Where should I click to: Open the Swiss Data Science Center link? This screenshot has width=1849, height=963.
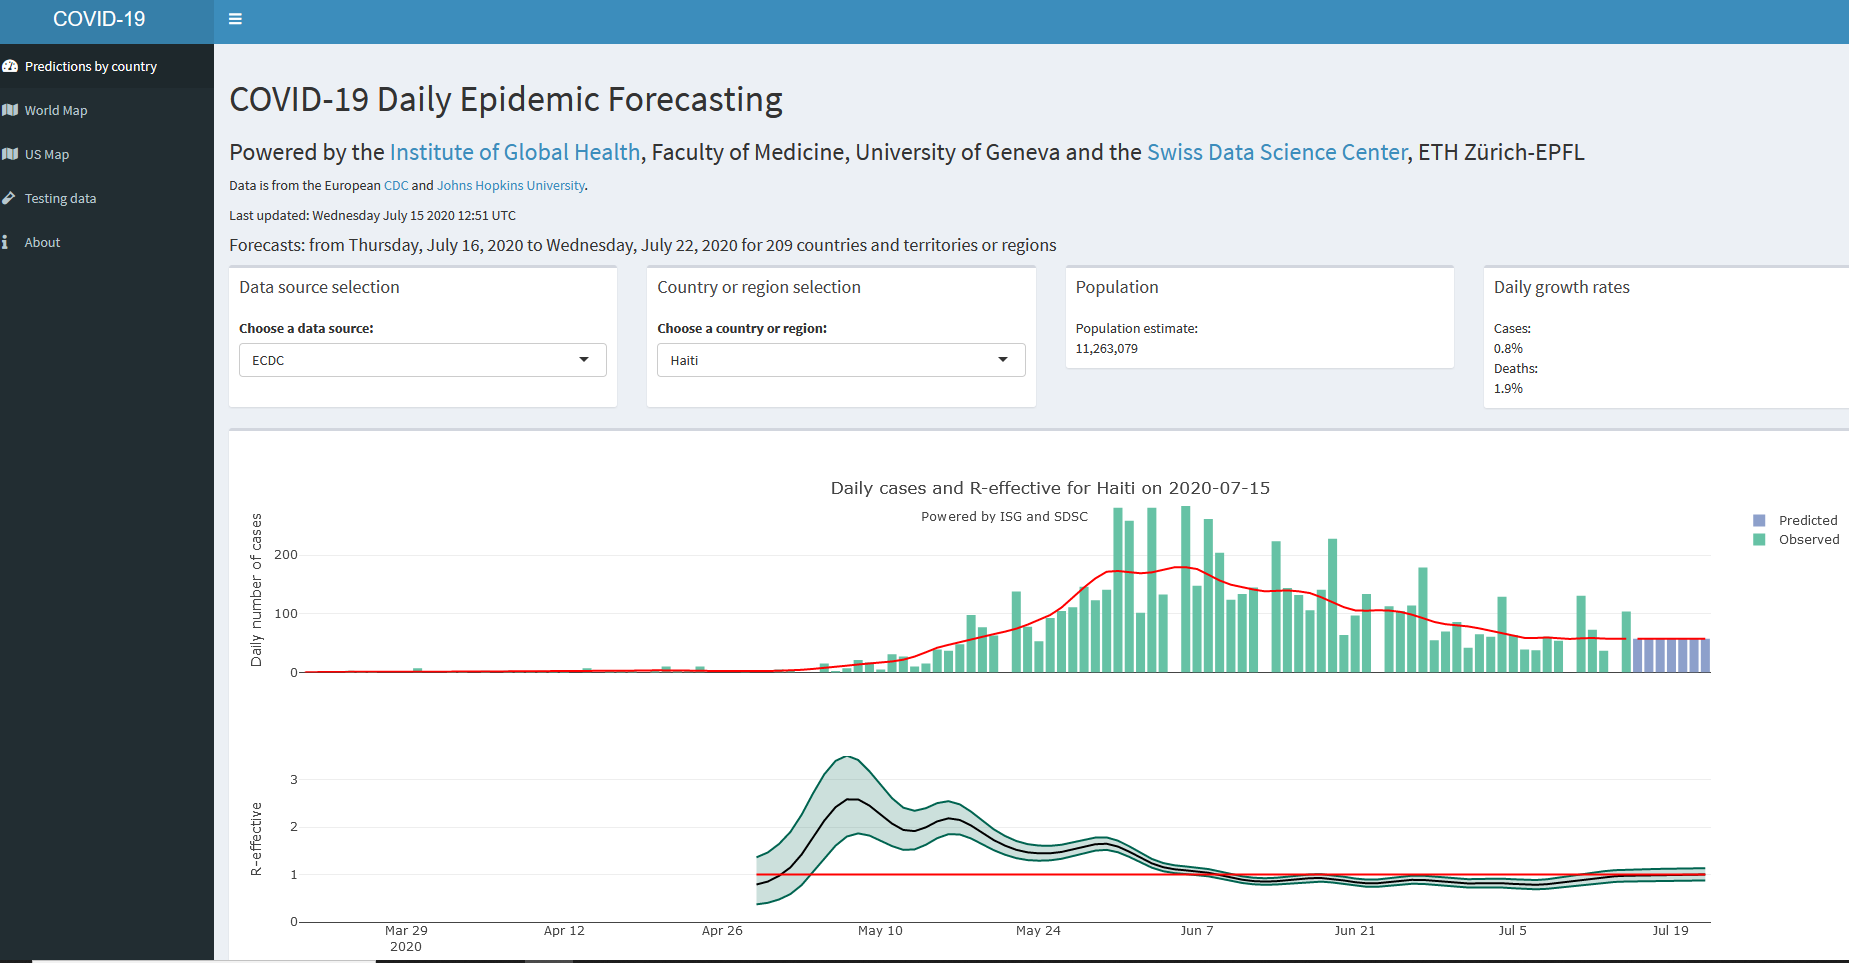tap(1276, 152)
